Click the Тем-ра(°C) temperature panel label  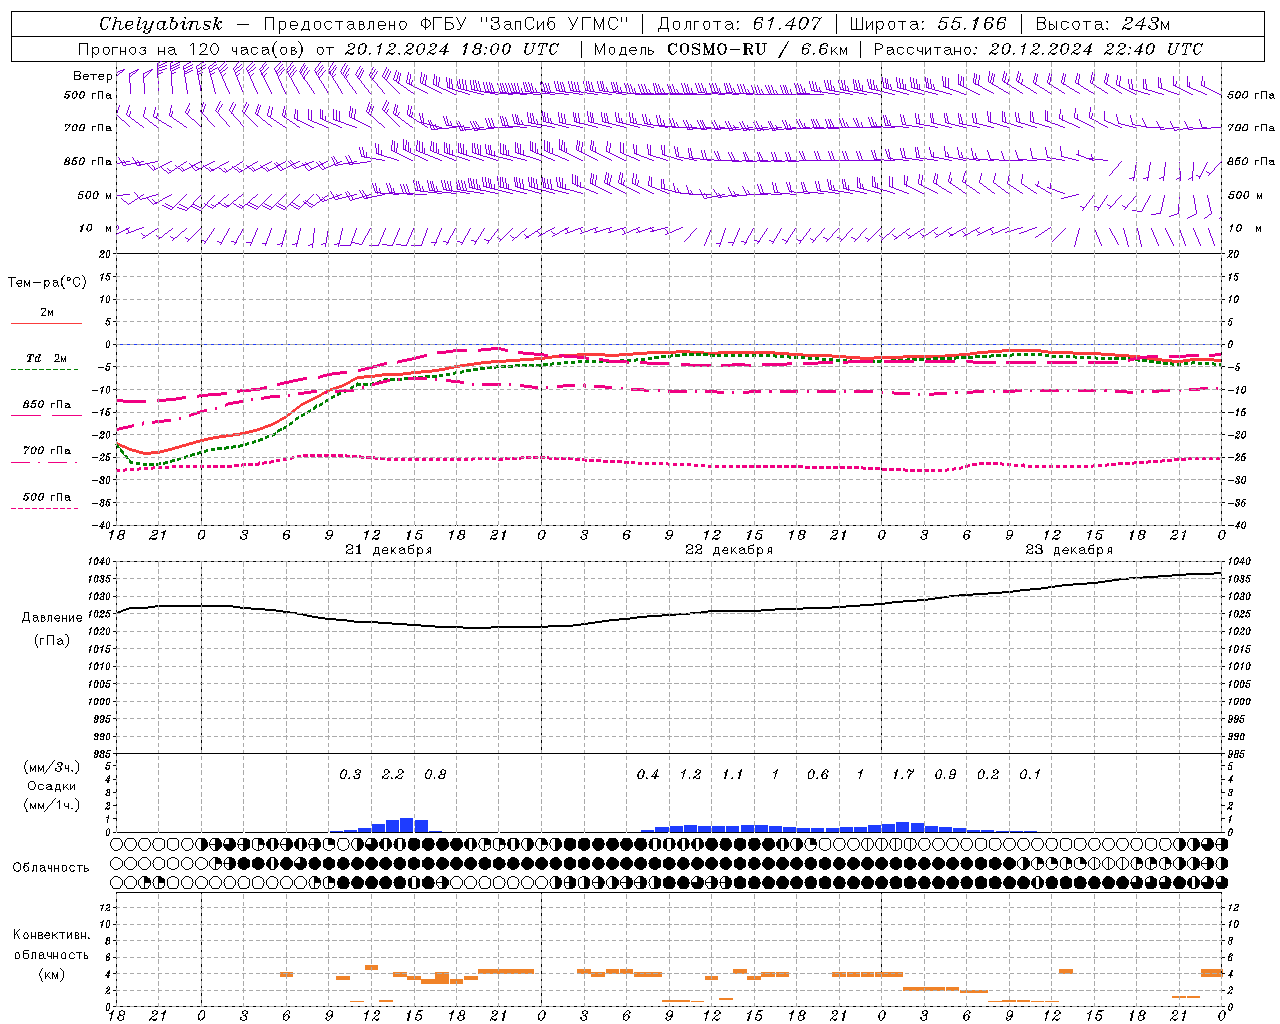click(x=47, y=283)
